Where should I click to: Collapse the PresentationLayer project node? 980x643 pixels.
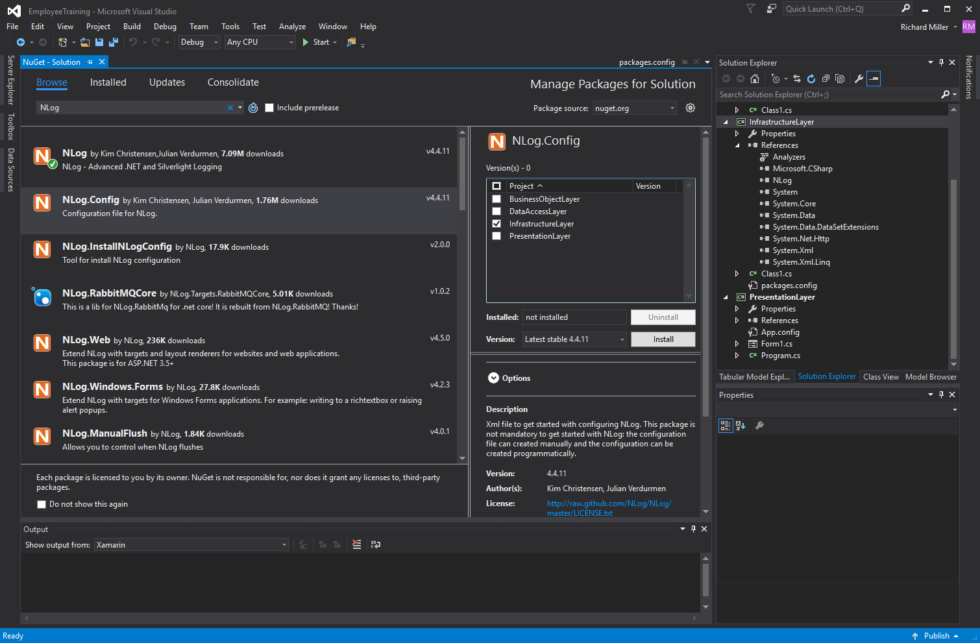tap(726, 297)
